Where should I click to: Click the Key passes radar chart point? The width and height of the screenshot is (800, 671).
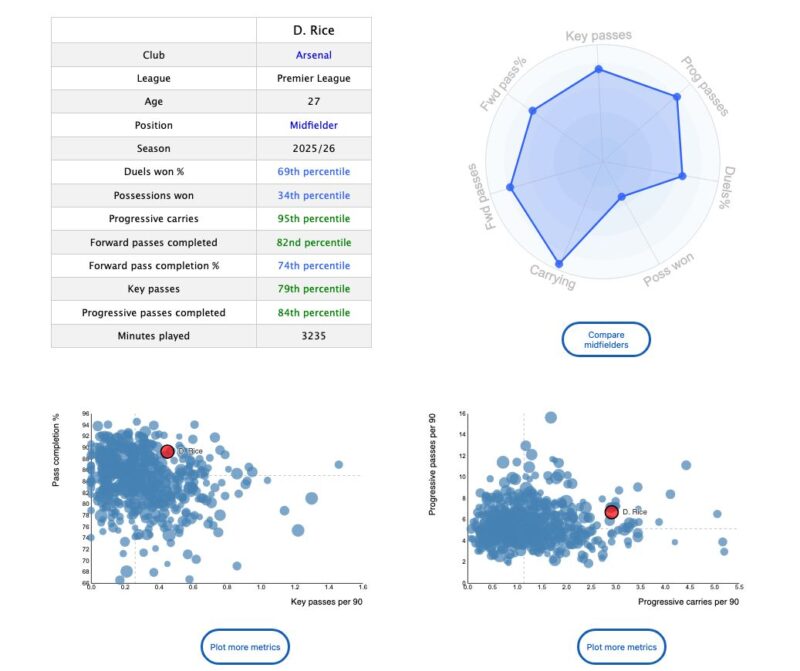(x=598, y=69)
